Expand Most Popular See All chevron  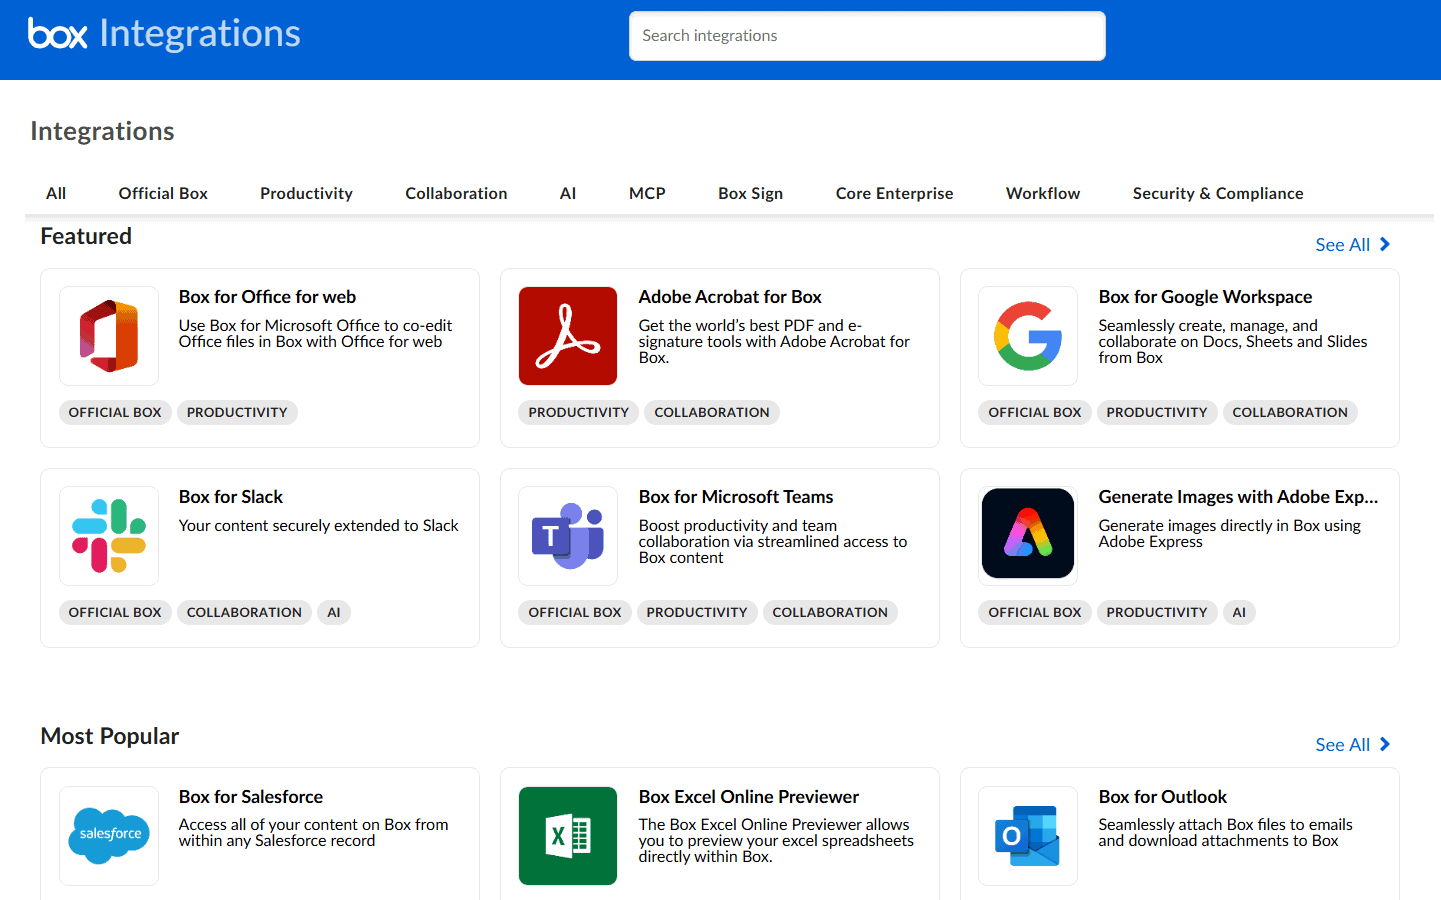pyautogui.click(x=1385, y=745)
